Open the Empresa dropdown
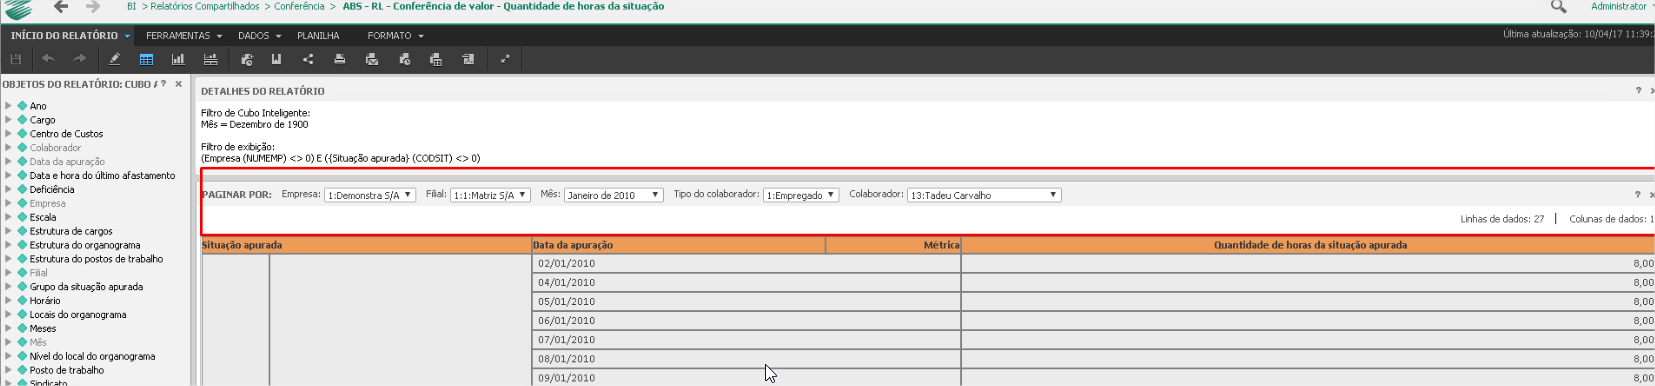 click(x=370, y=195)
